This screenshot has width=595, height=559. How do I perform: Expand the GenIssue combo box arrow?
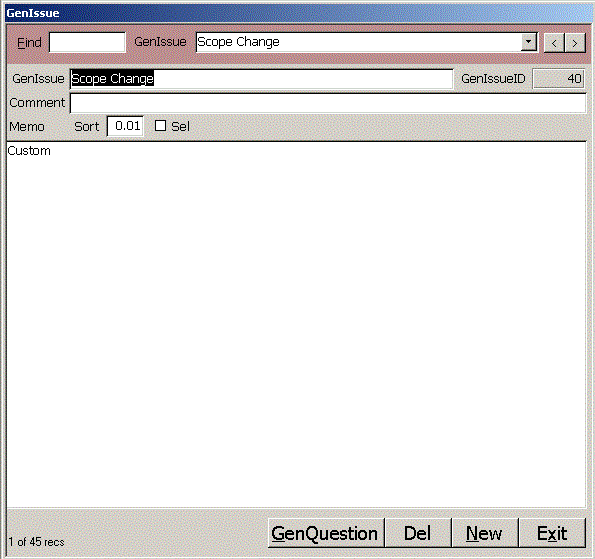click(528, 42)
